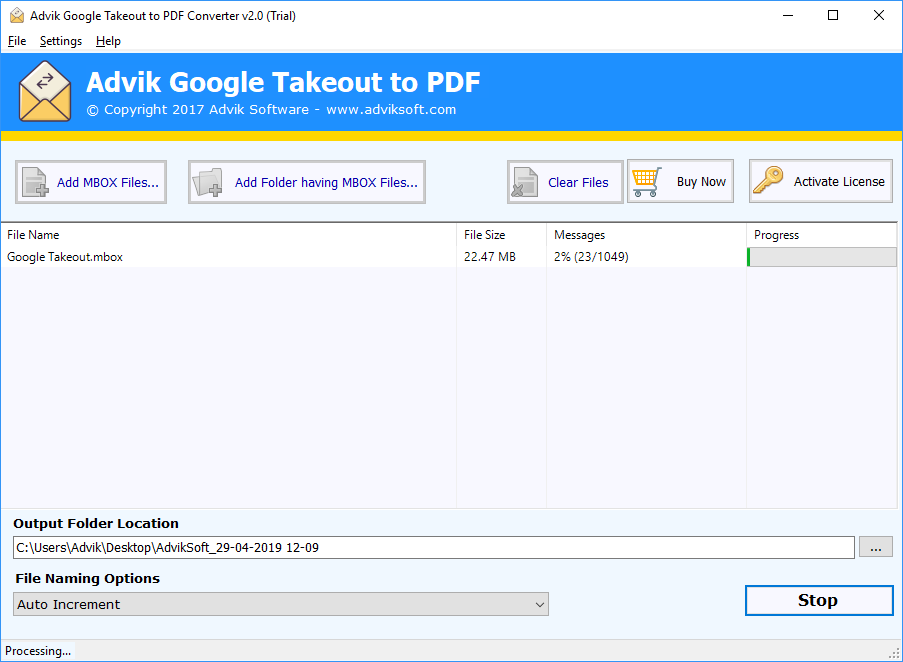903x662 pixels.
Task: Maximize the Advik converter window
Action: [833, 16]
